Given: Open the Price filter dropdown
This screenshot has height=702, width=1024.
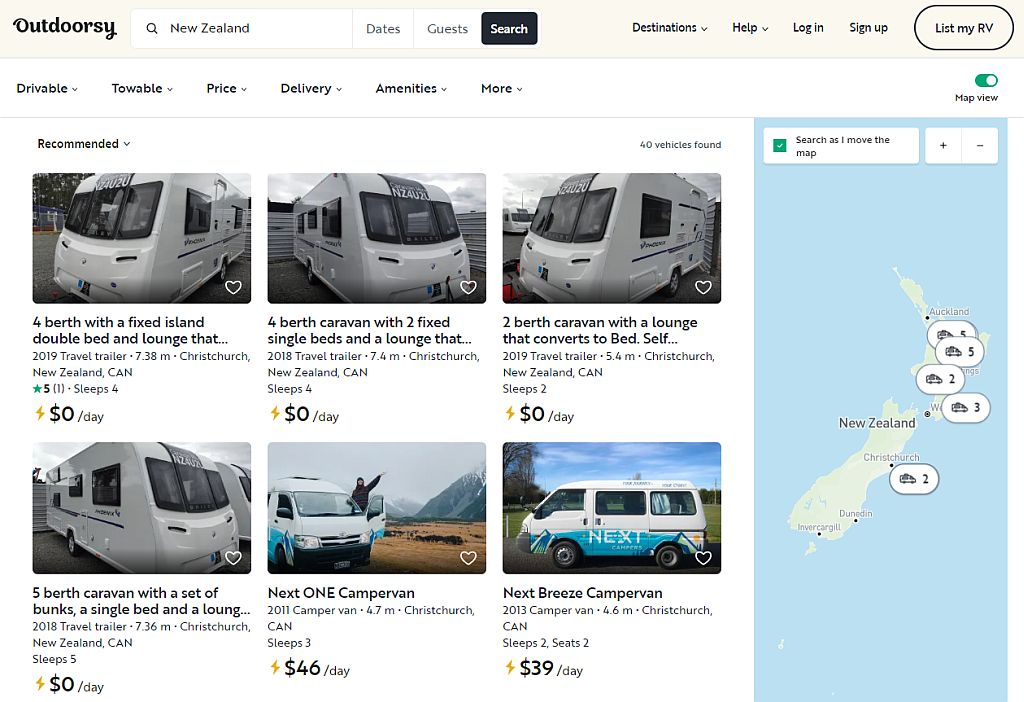Looking at the screenshot, I should 225,88.
